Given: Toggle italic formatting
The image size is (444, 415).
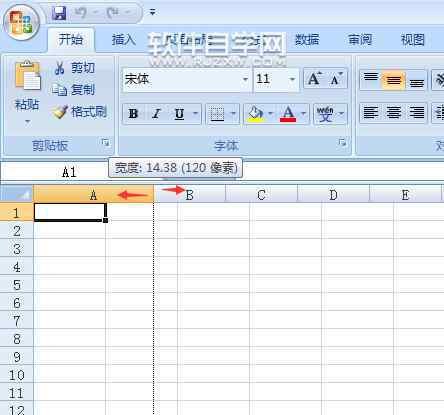Looking at the screenshot, I should click(156, 114).
